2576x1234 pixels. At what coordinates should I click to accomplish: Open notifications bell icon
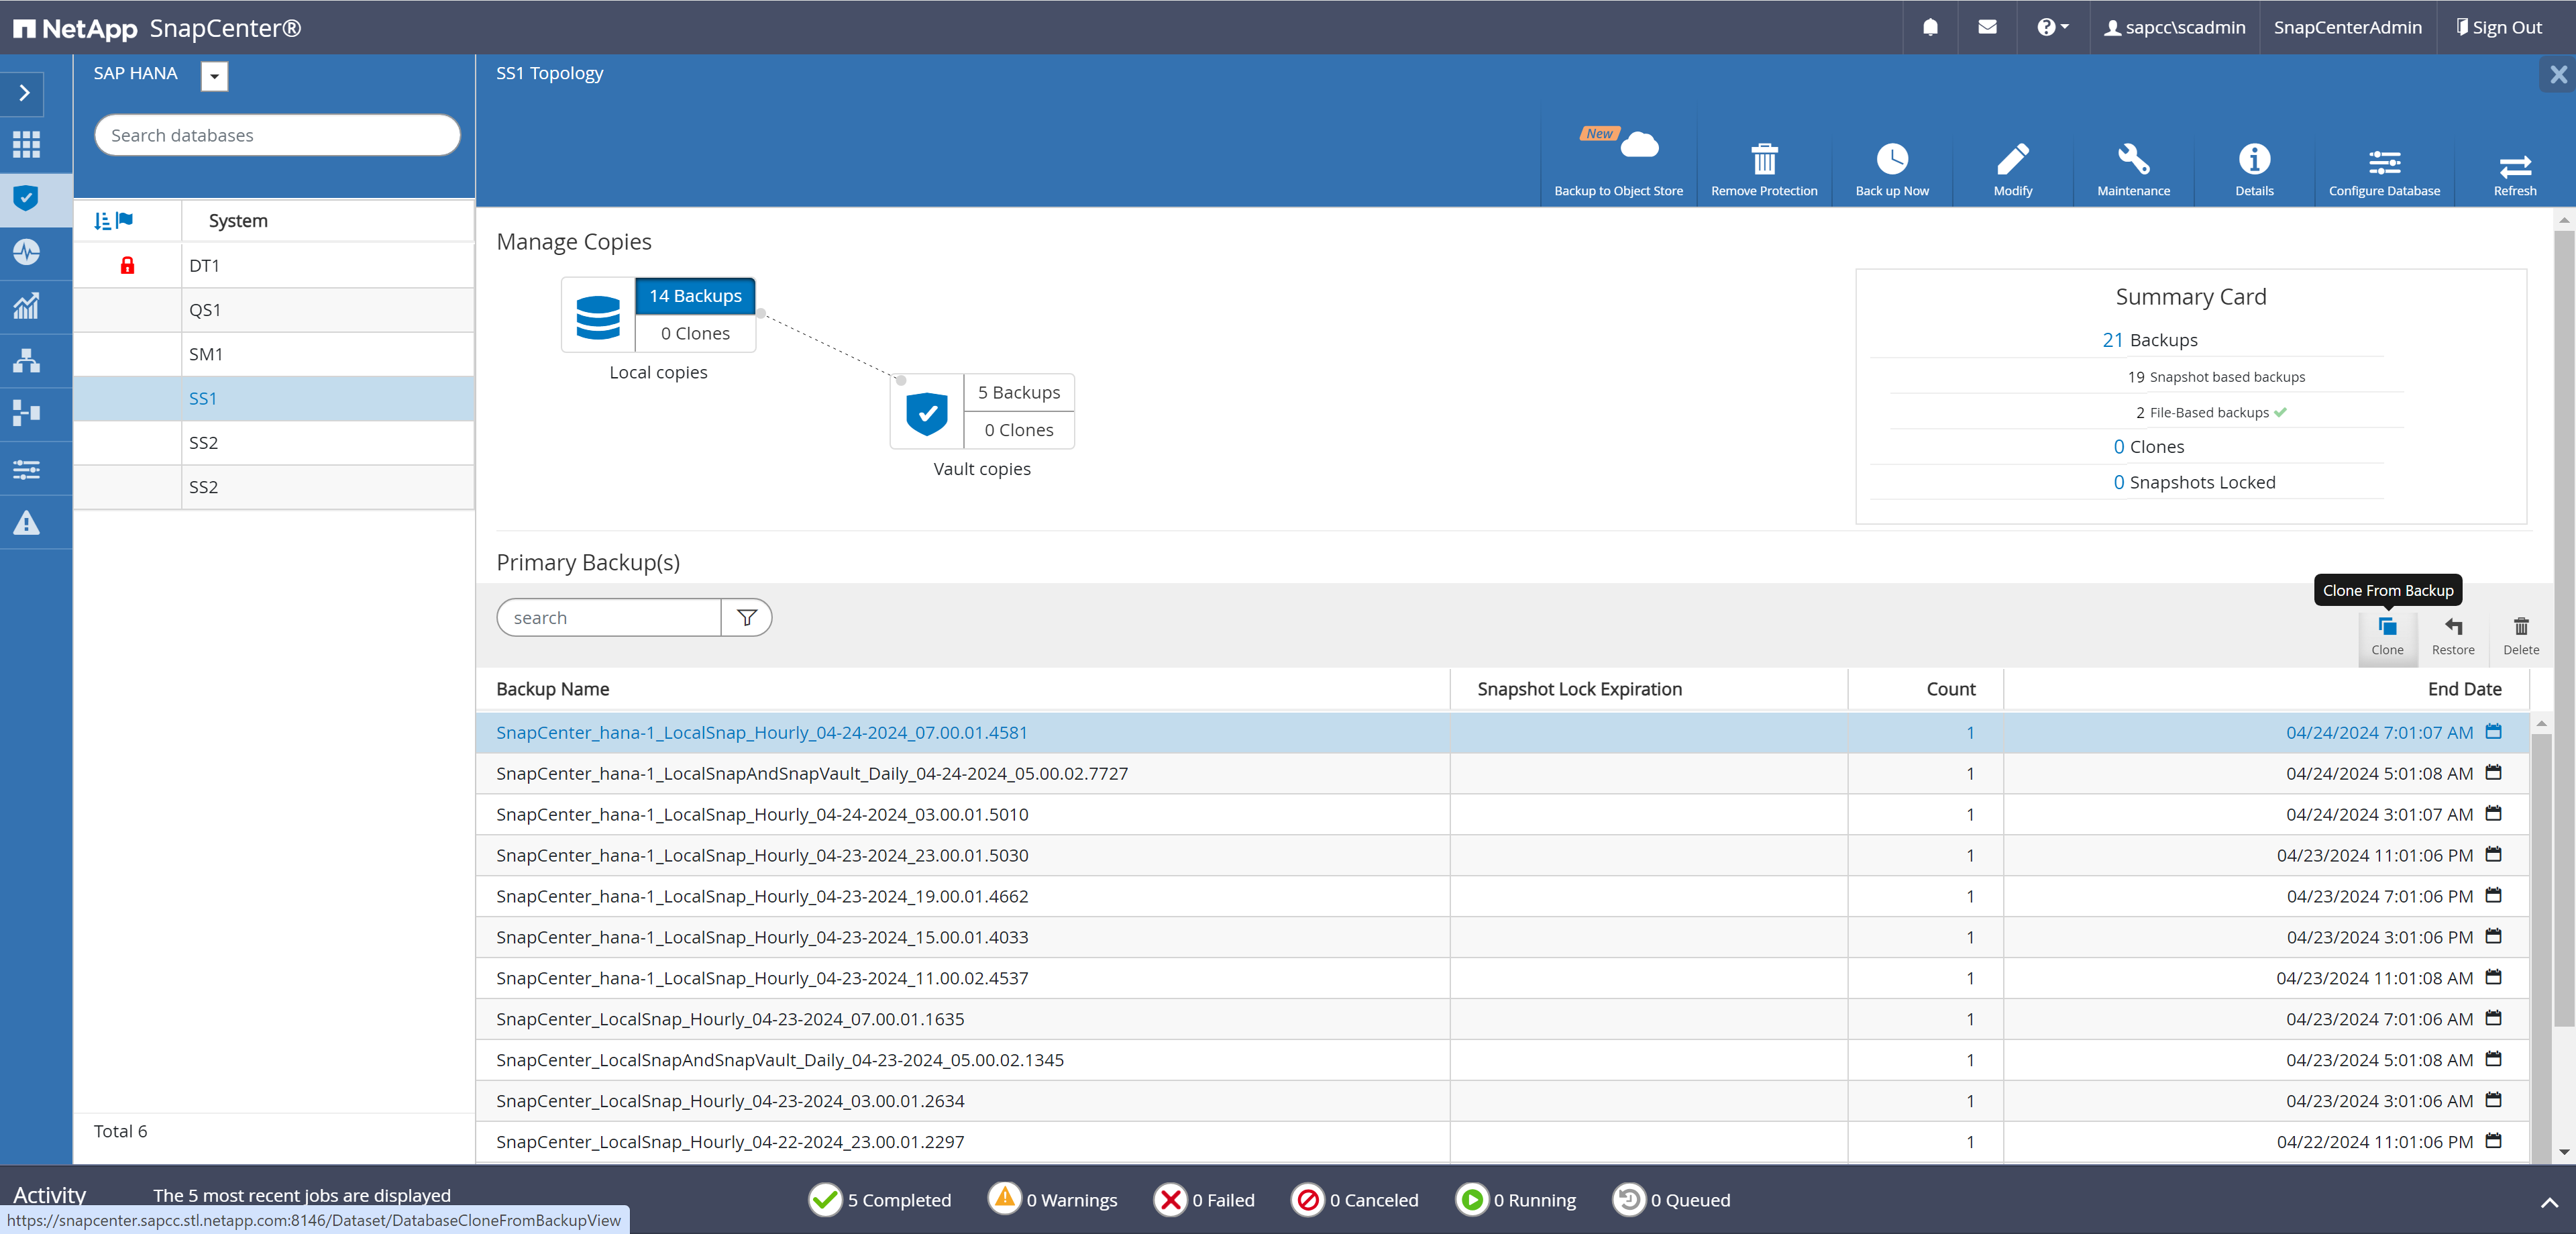[x=1929, y=27]
